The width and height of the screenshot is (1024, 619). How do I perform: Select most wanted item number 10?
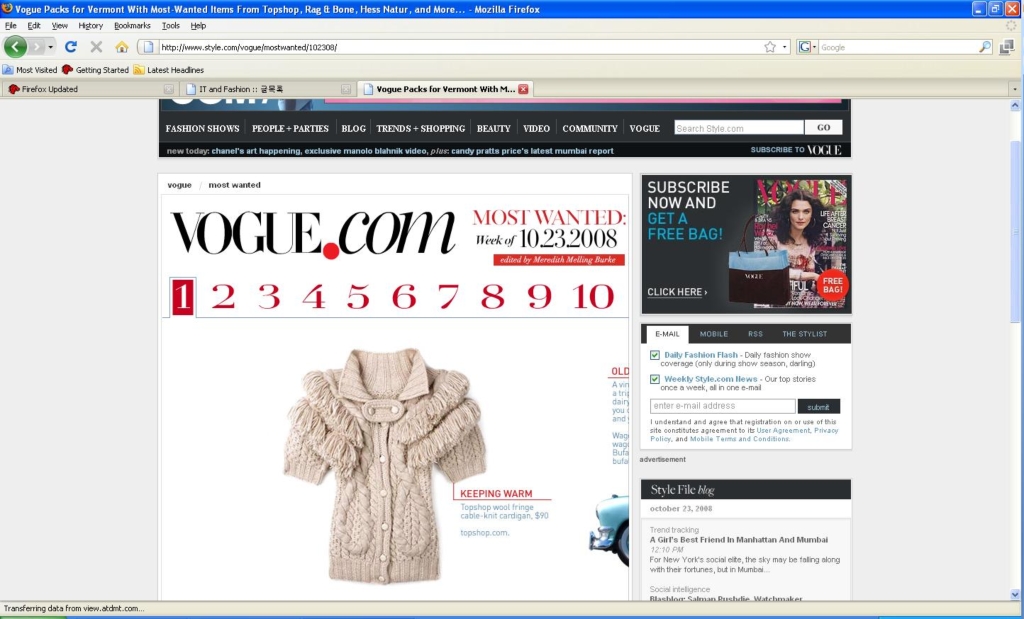(x=593, y=296)
